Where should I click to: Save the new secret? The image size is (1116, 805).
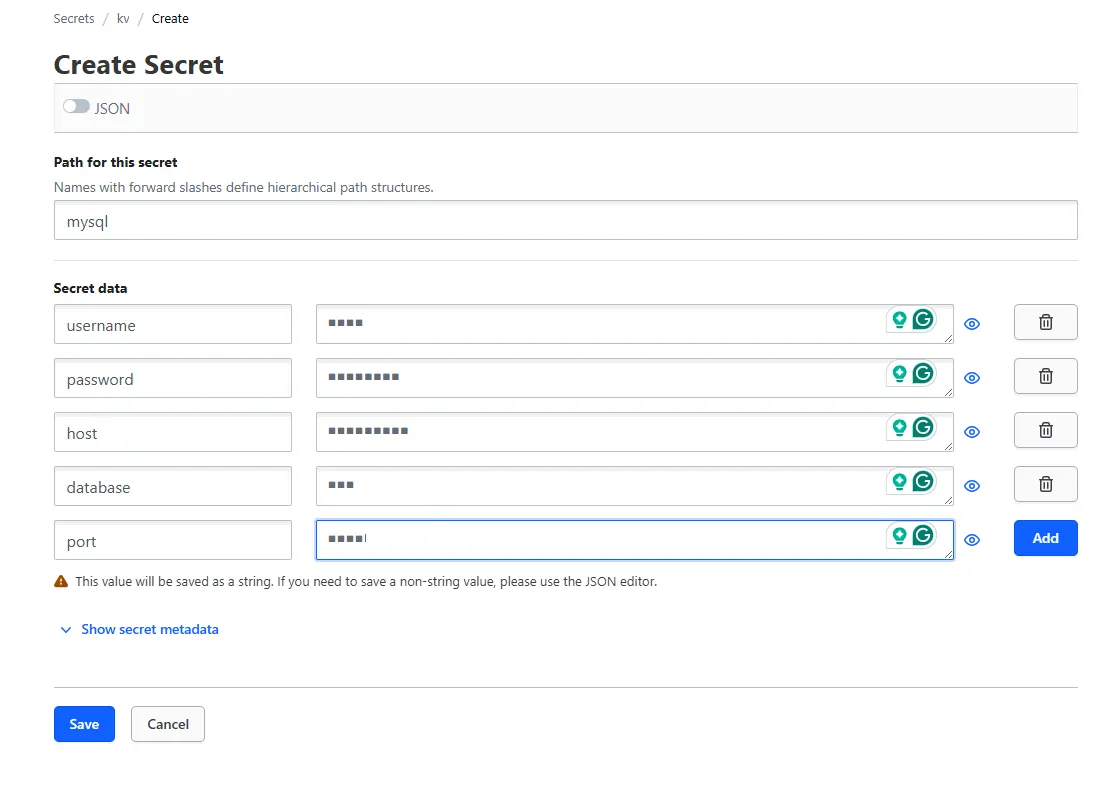pos(84,724)
